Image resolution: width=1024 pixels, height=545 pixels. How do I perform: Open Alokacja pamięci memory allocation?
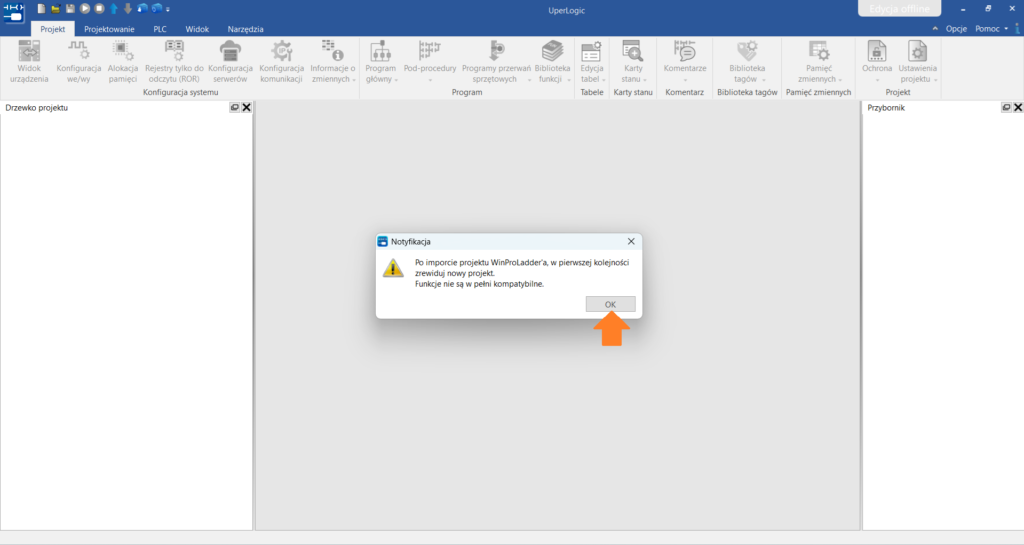(x=123, y=62)
